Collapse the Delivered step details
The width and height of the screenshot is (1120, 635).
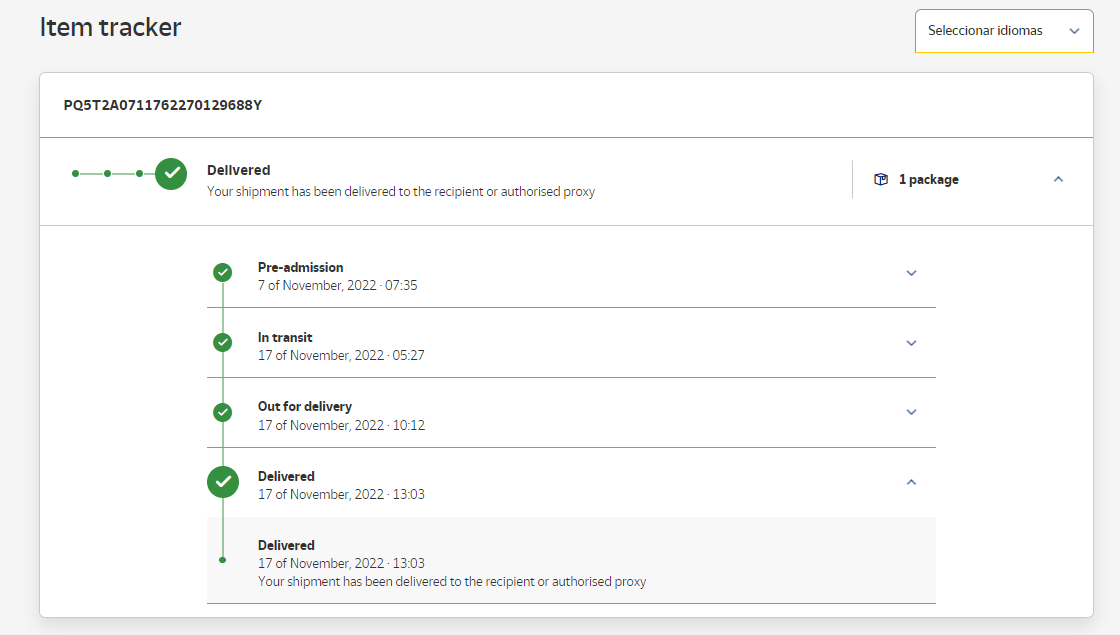[x=911, y=482]
